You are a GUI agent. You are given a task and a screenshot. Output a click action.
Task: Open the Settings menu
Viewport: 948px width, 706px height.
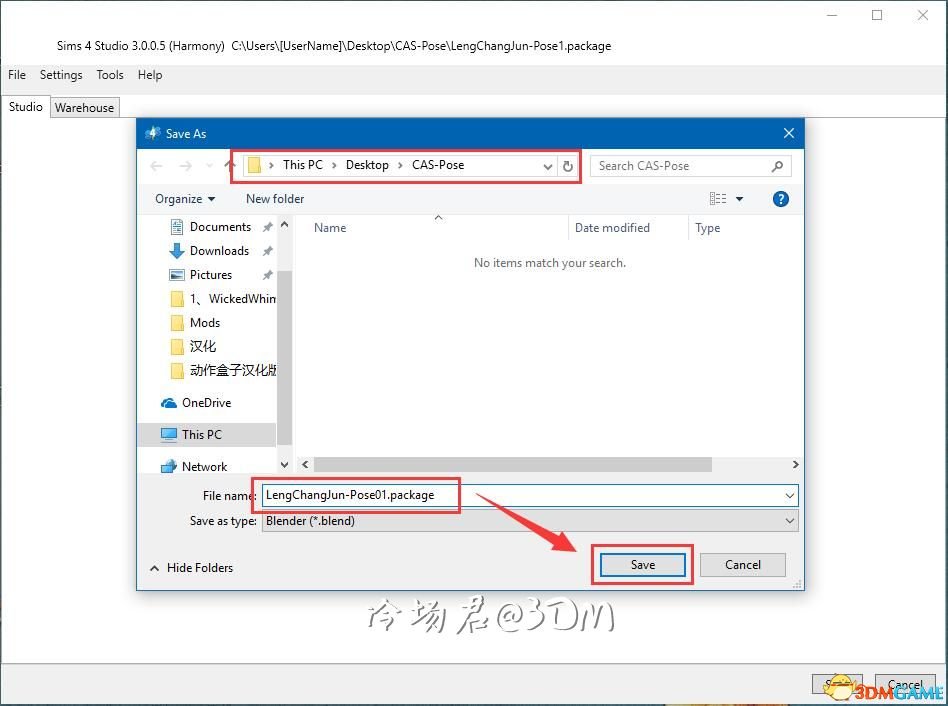point(61,75)
